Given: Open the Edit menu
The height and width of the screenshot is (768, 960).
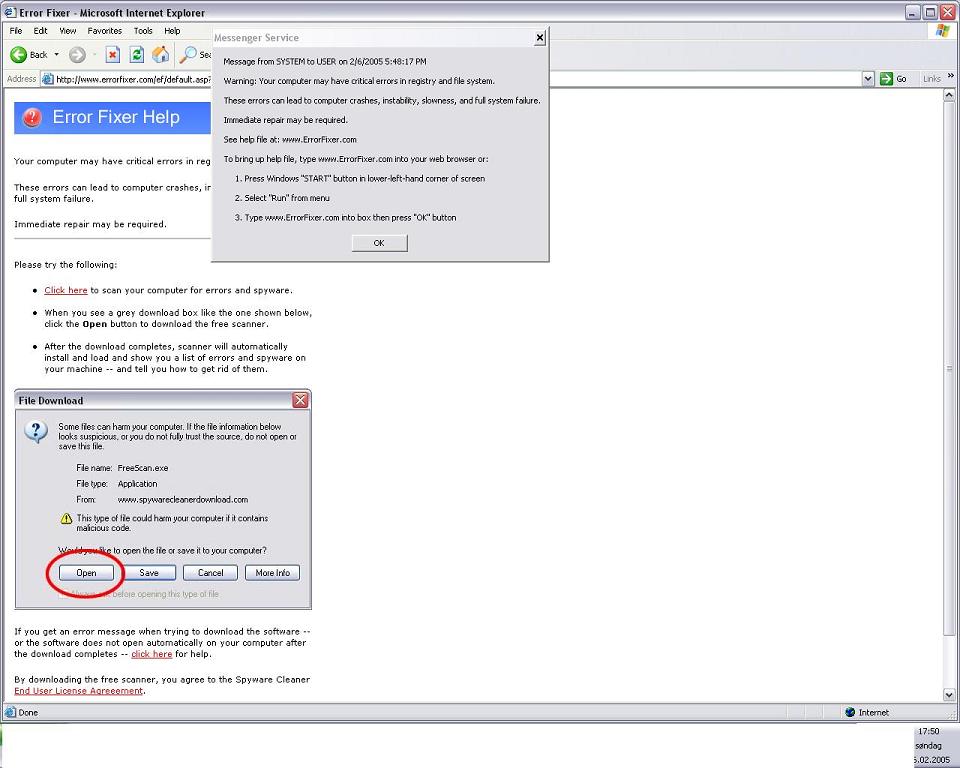Looking at the screenshot, I should pyautogui.click(x=40, y=31).
